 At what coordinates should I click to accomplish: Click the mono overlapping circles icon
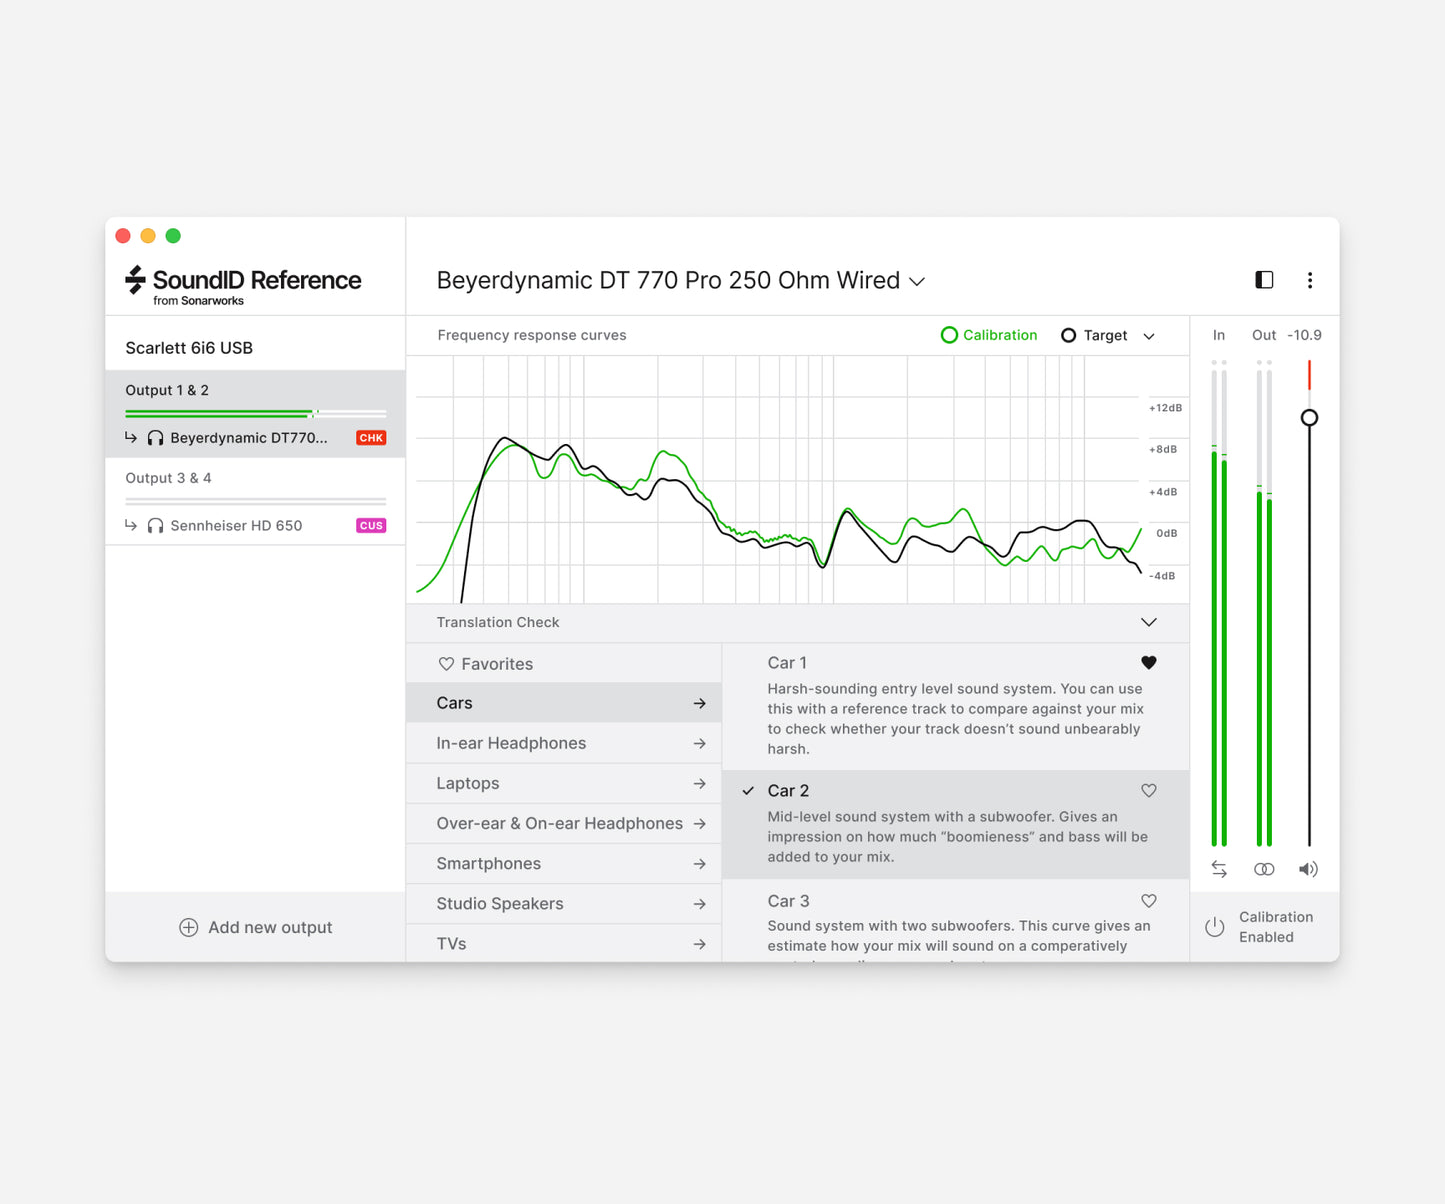click(1264, 869)
